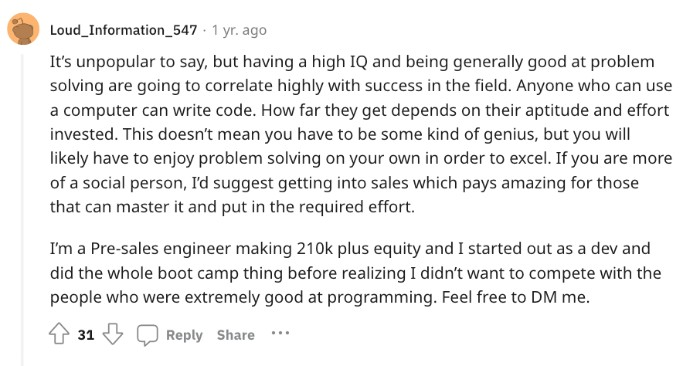Click the "1 yr. ago" timestamp
This screenshot has height=366, width=700.
pyautogui.click(x=239, y=30)
